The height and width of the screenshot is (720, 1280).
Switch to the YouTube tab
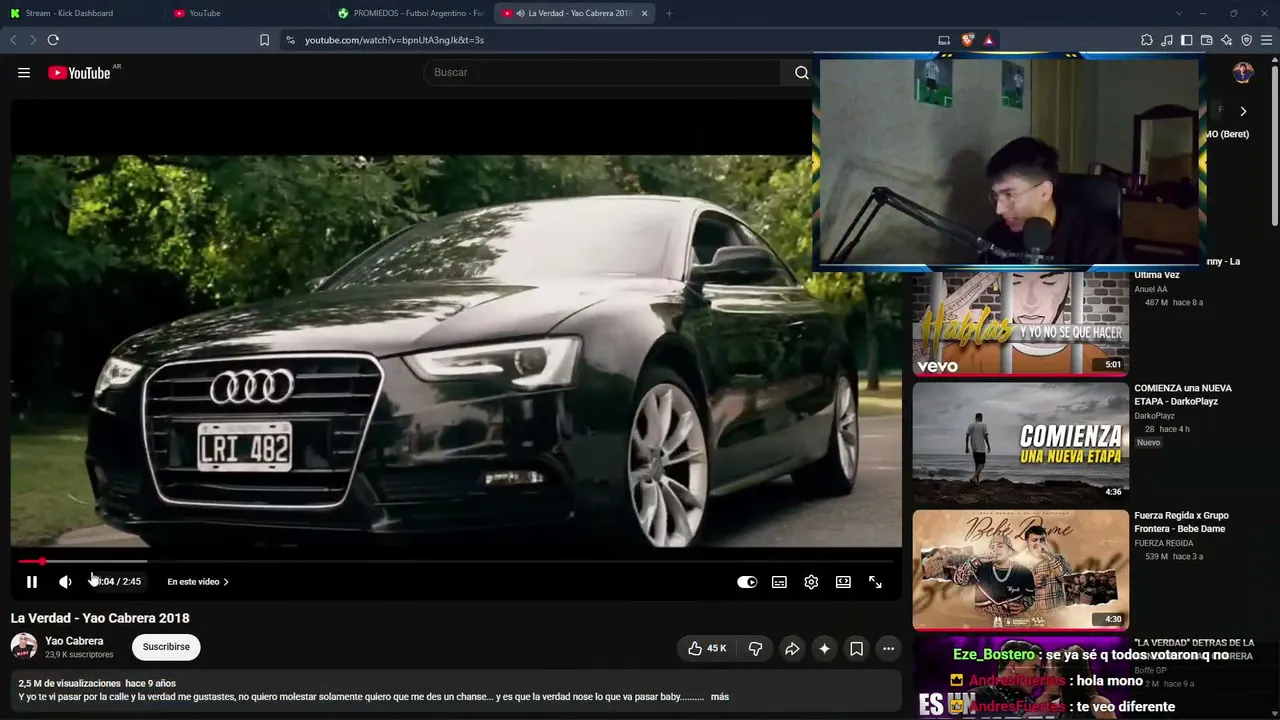pos(245,13)
